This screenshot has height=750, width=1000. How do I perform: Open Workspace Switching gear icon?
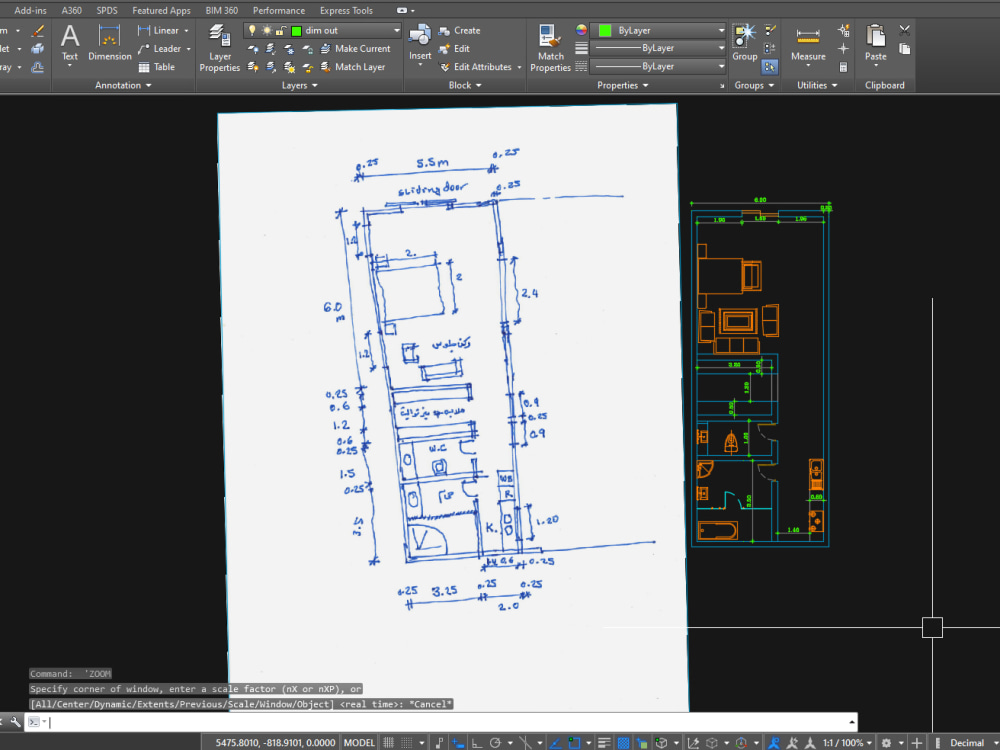(886, 743)
